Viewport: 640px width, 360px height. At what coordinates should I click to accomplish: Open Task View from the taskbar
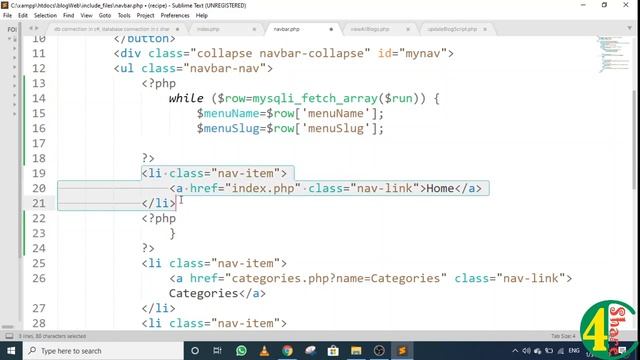(218, 351)
